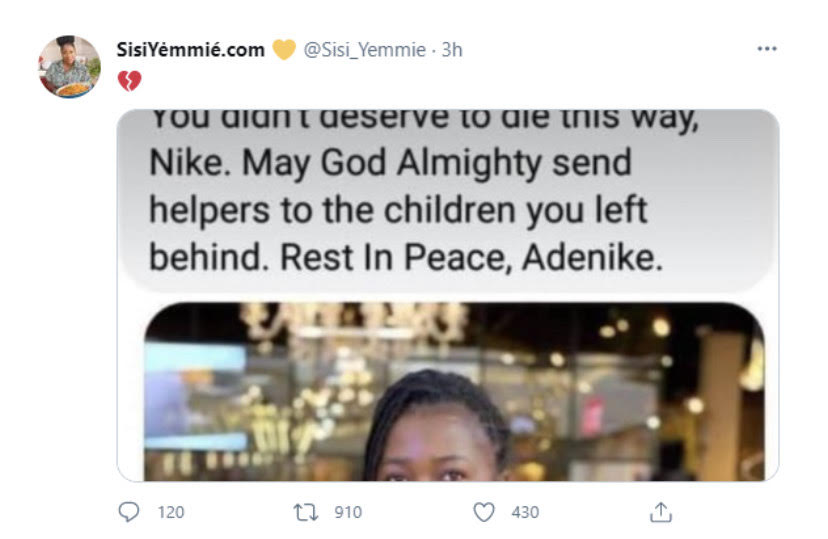Open the share icon for this tweet
Screen dimensions: 828x539
pyautogui.click(x=660, y=512)
